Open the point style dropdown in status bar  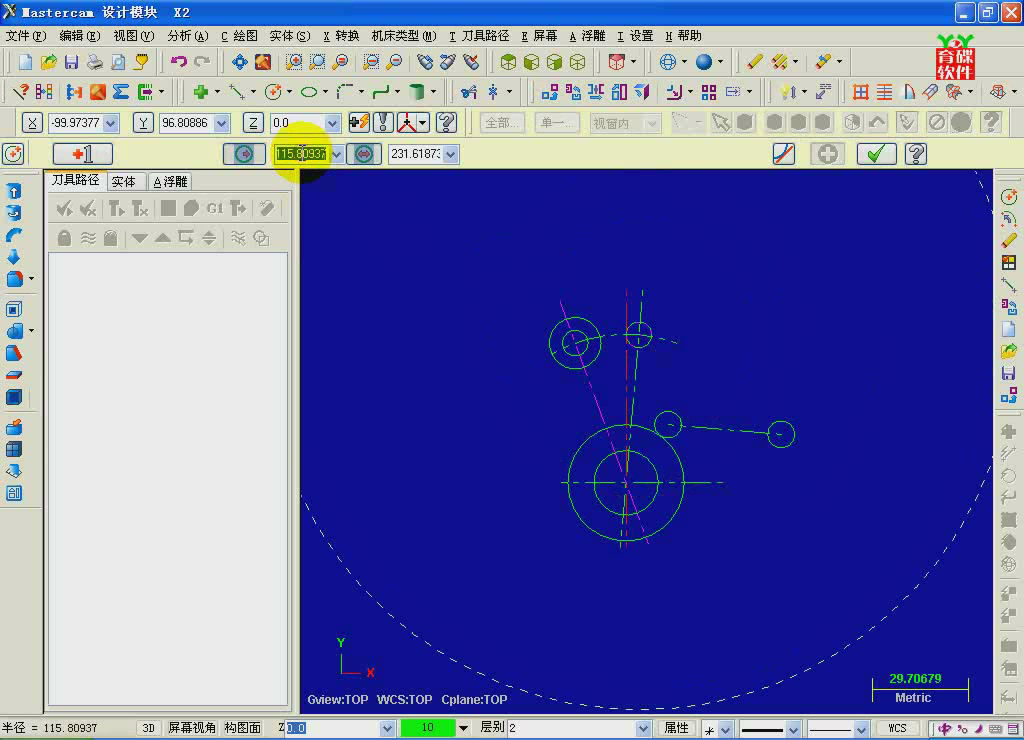(x=725, y=728)
